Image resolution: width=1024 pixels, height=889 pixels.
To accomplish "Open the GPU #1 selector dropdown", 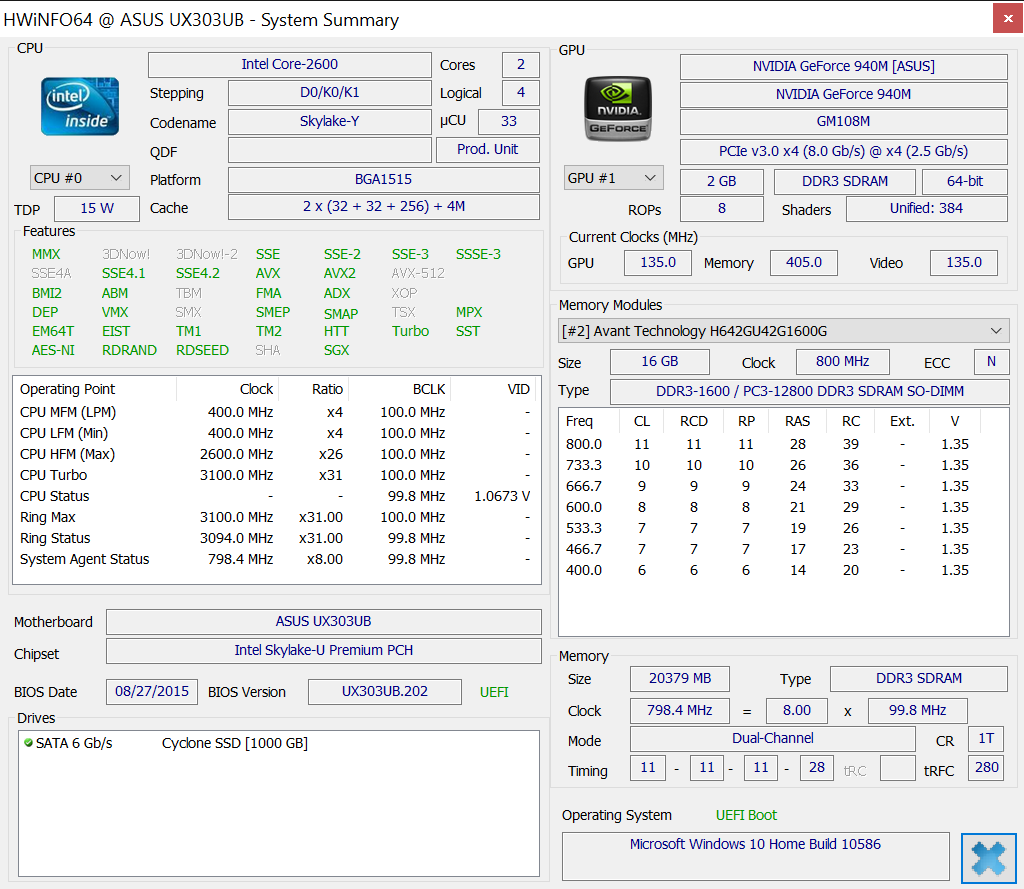I will tap(613, 178).
